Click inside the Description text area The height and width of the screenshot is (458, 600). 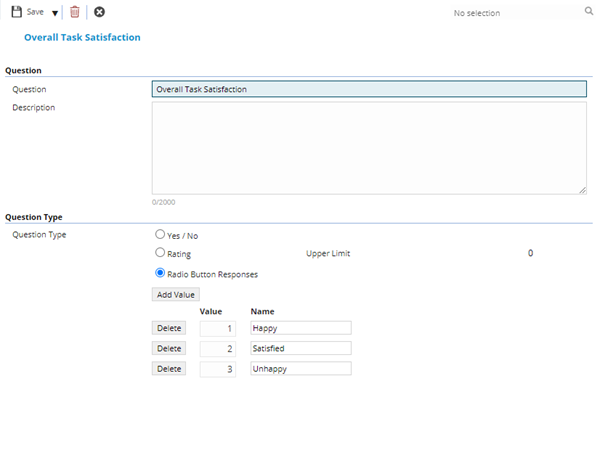point(368,147)
